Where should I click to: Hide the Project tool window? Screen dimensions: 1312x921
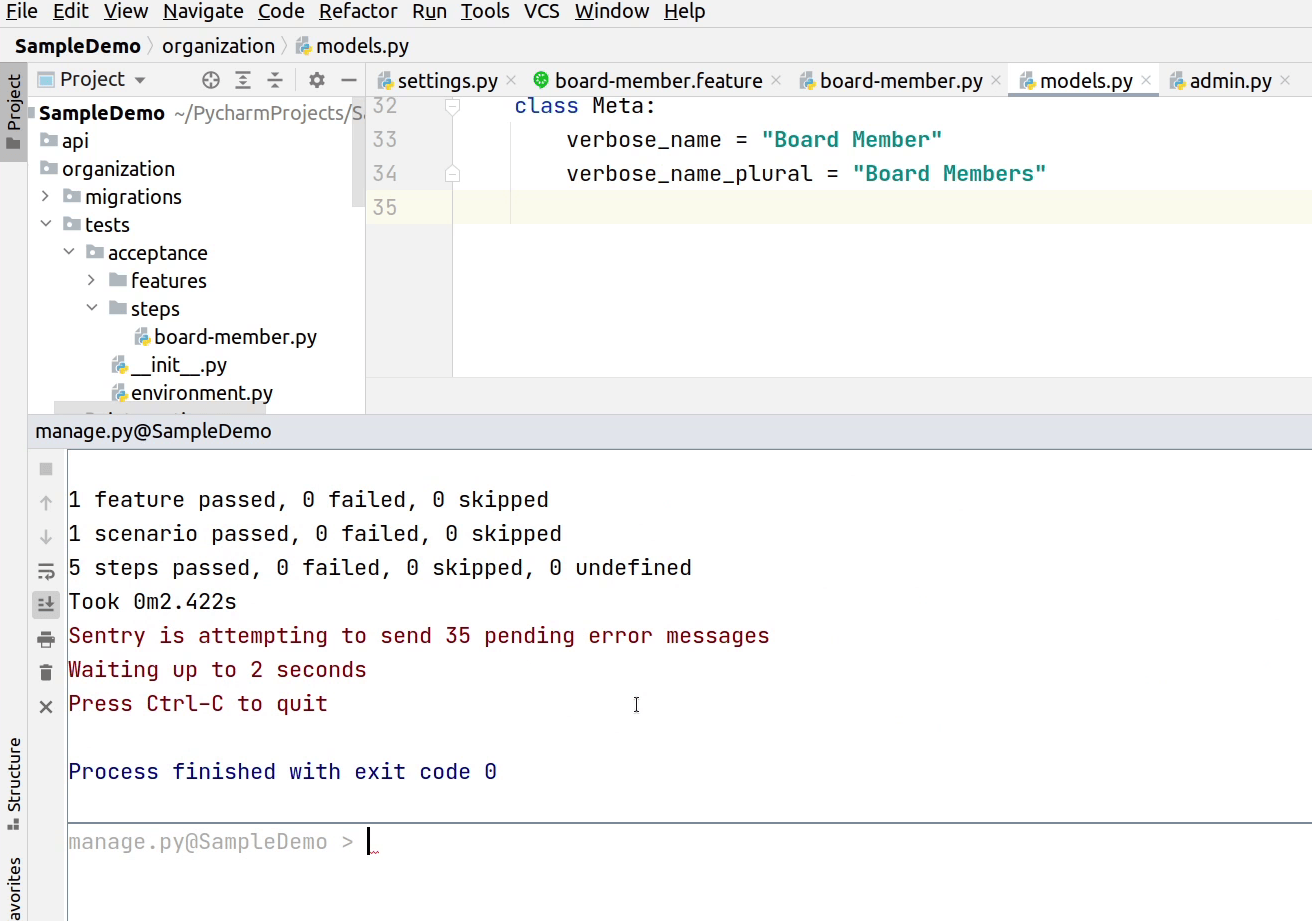pyautogui.click(x=348, y=80)
